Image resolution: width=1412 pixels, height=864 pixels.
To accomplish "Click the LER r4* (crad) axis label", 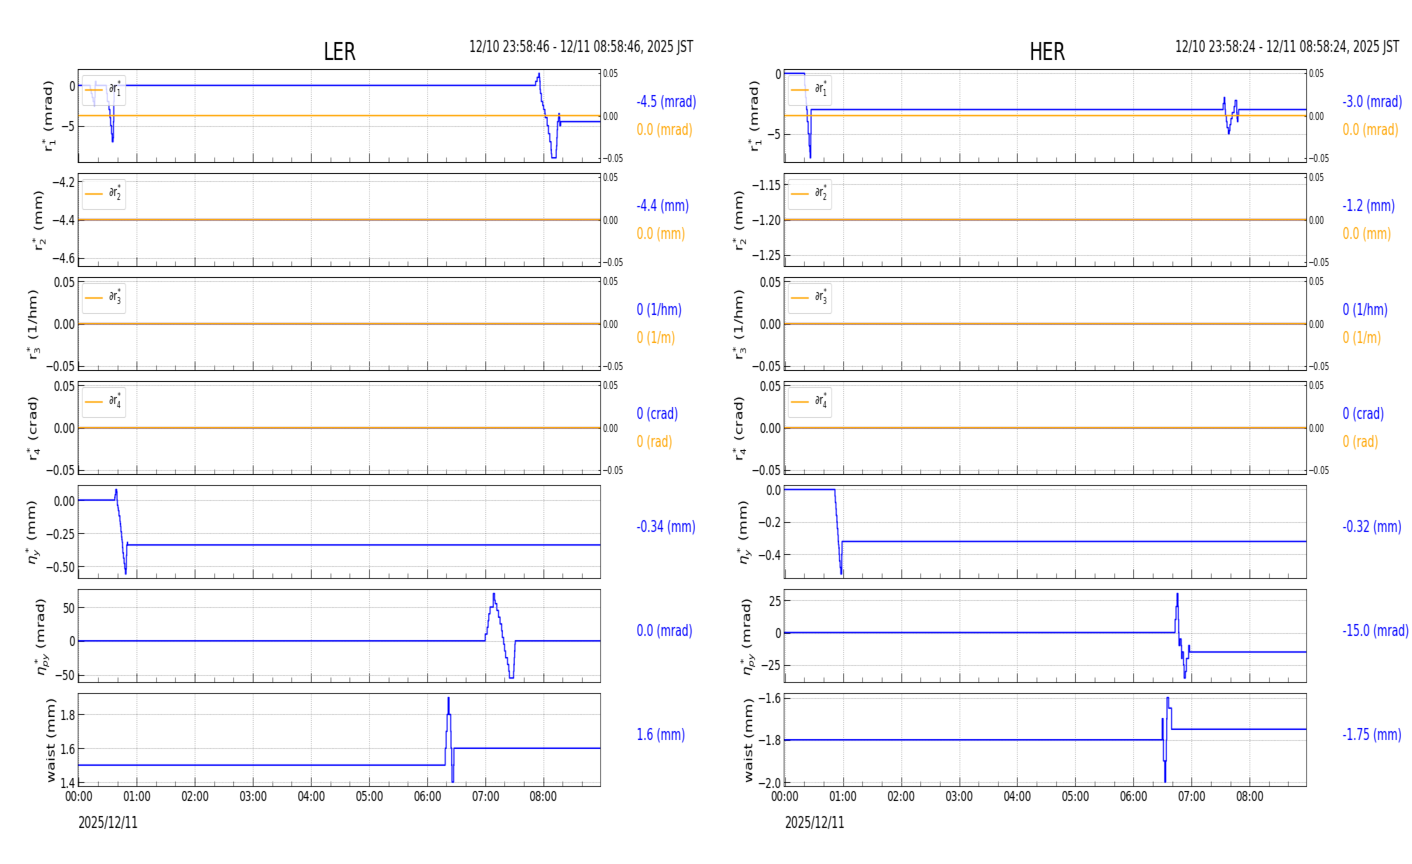I will click(33, 428).
